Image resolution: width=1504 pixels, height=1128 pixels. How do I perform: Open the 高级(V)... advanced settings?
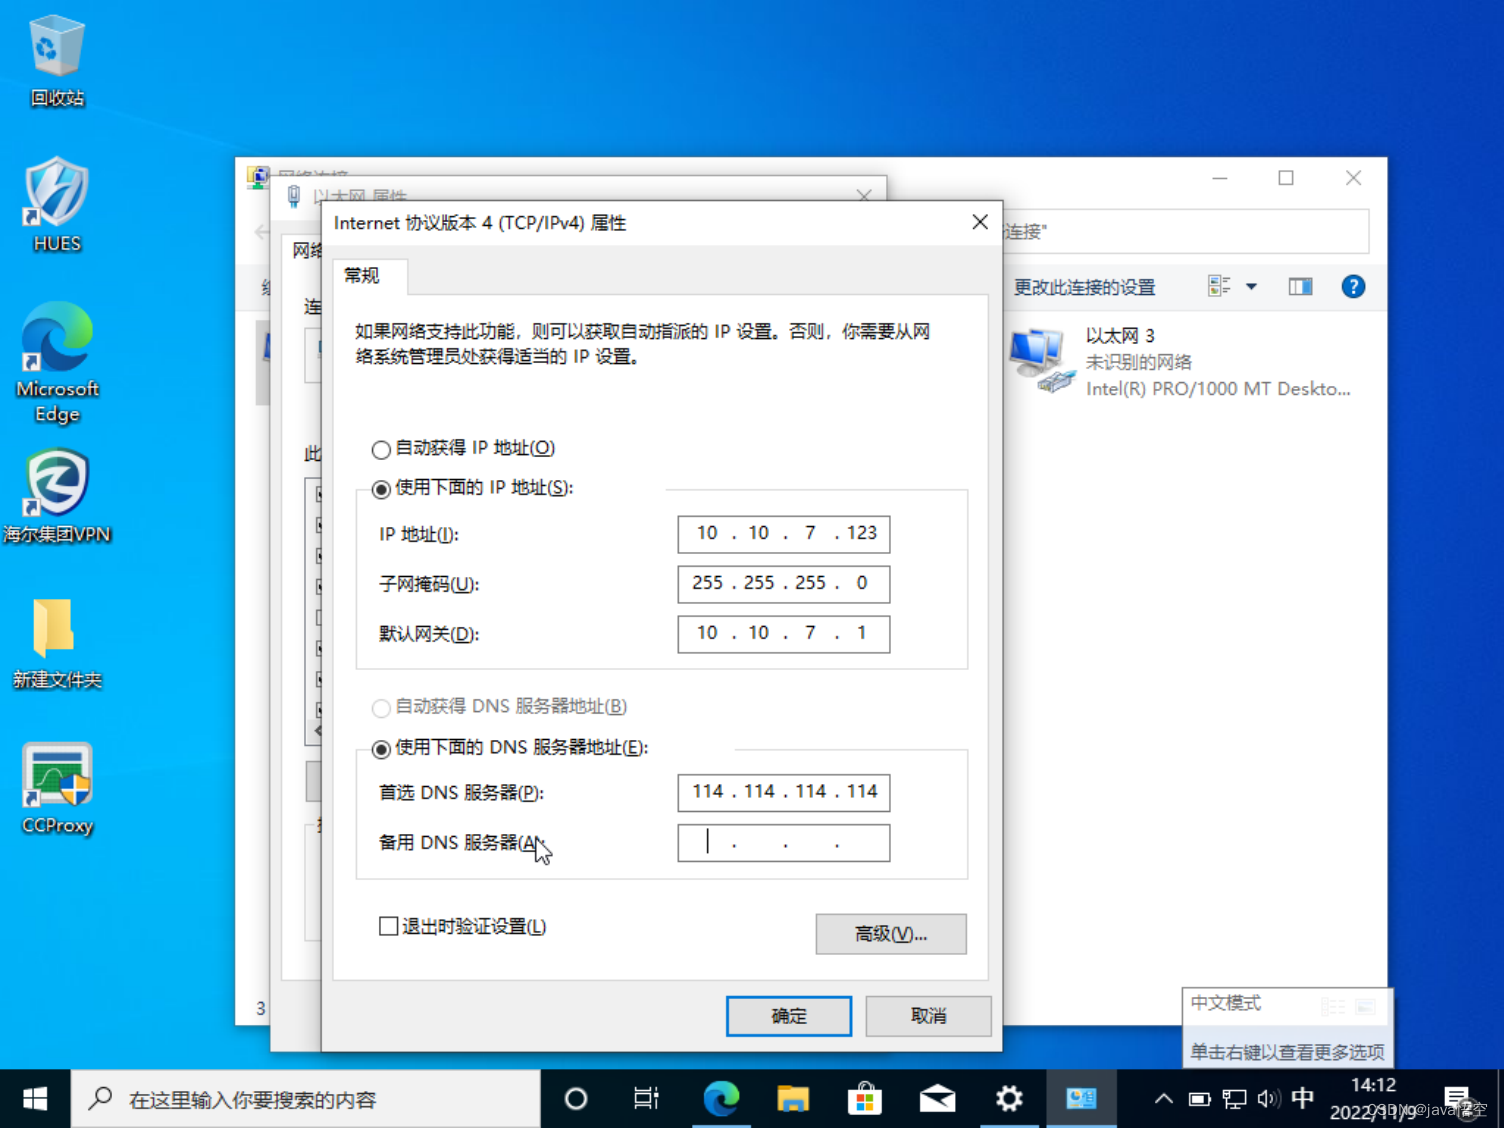(x=891, y=934)
